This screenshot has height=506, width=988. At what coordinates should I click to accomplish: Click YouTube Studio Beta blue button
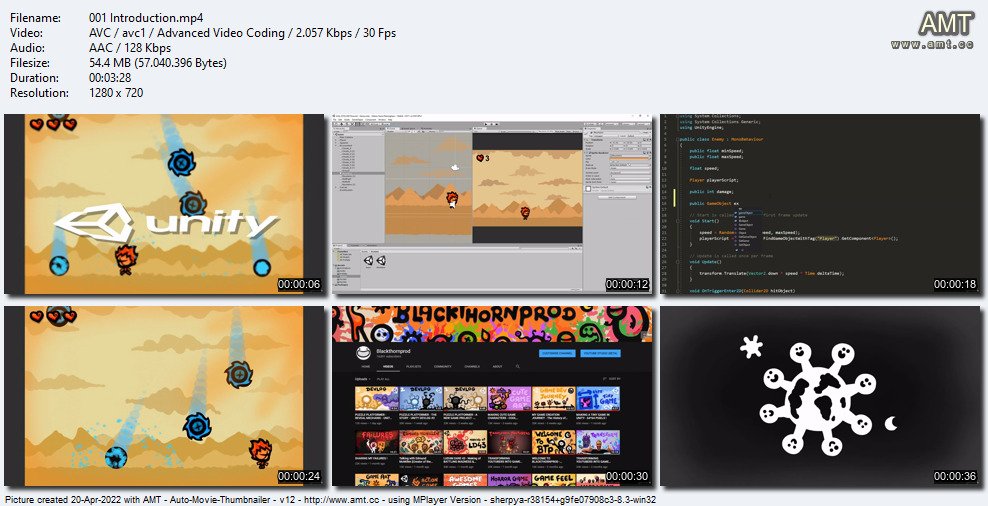pos(600,354)
